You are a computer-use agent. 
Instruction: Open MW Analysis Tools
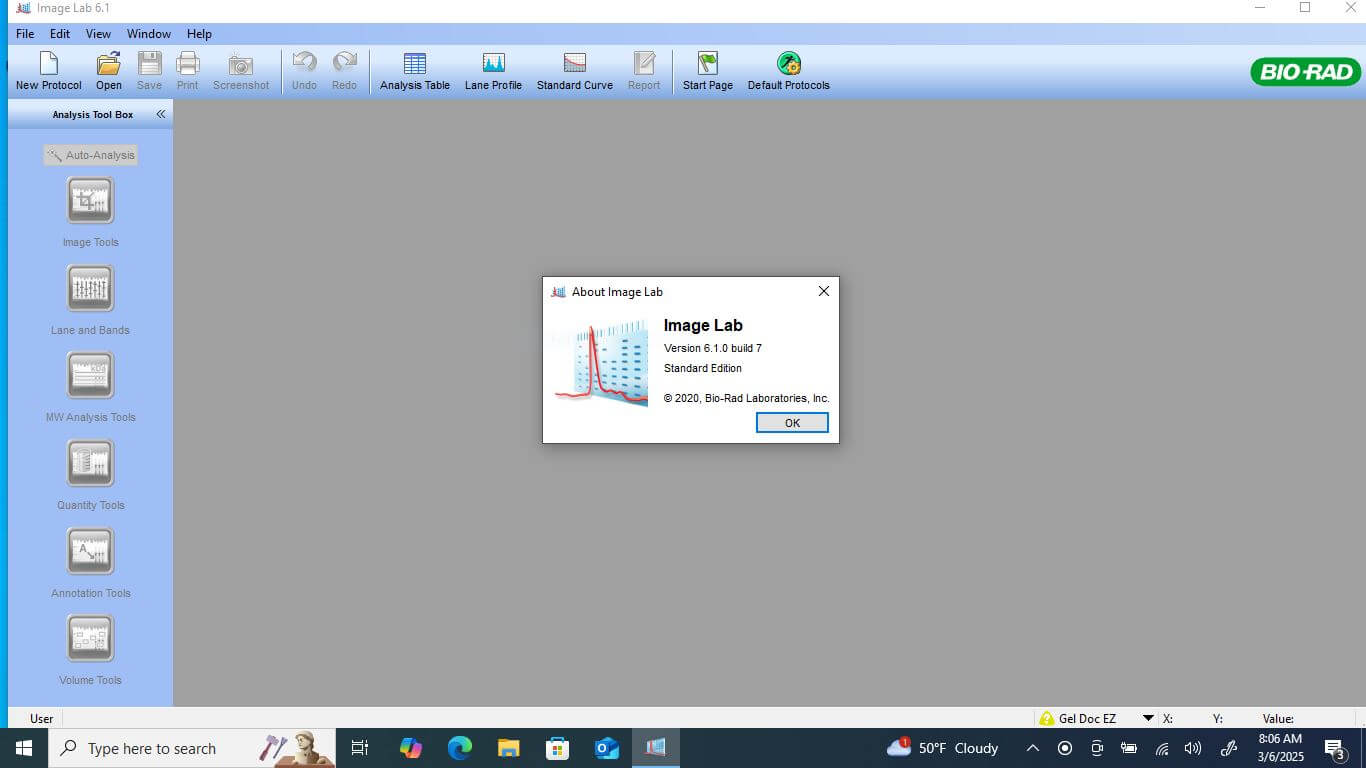90,376
